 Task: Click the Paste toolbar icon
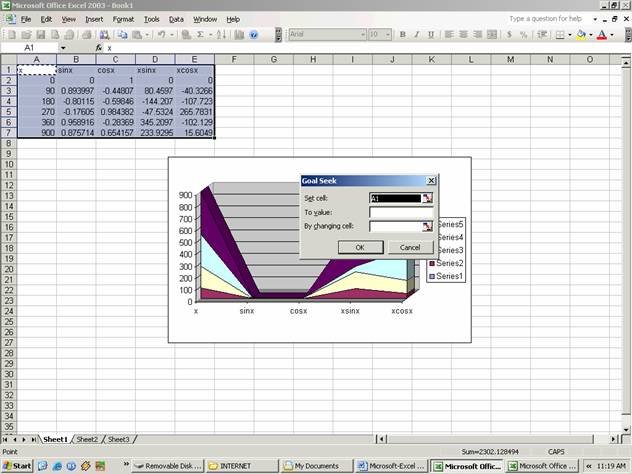[137, 35]
